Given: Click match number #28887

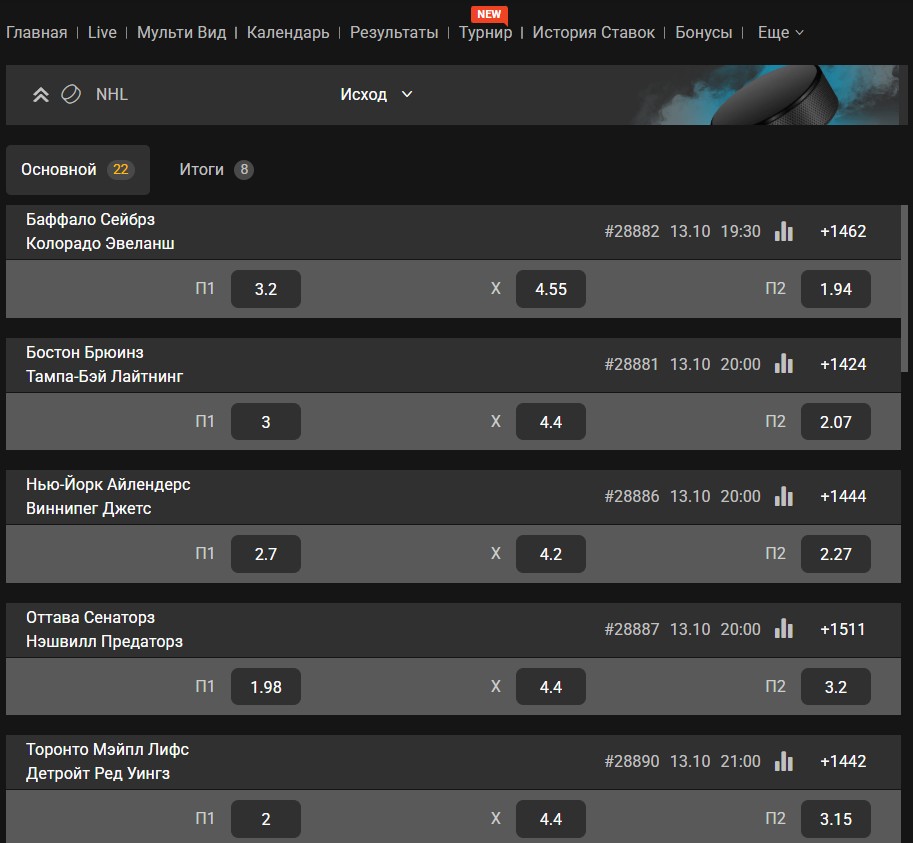Looking at the screenshot, I should click(x=632, y=629).
